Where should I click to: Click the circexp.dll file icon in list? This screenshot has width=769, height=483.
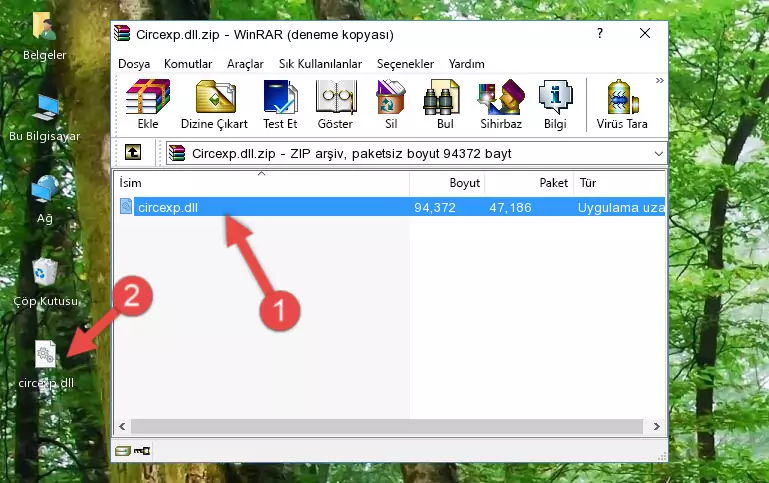pyautogui.click(x=126, y=206)
